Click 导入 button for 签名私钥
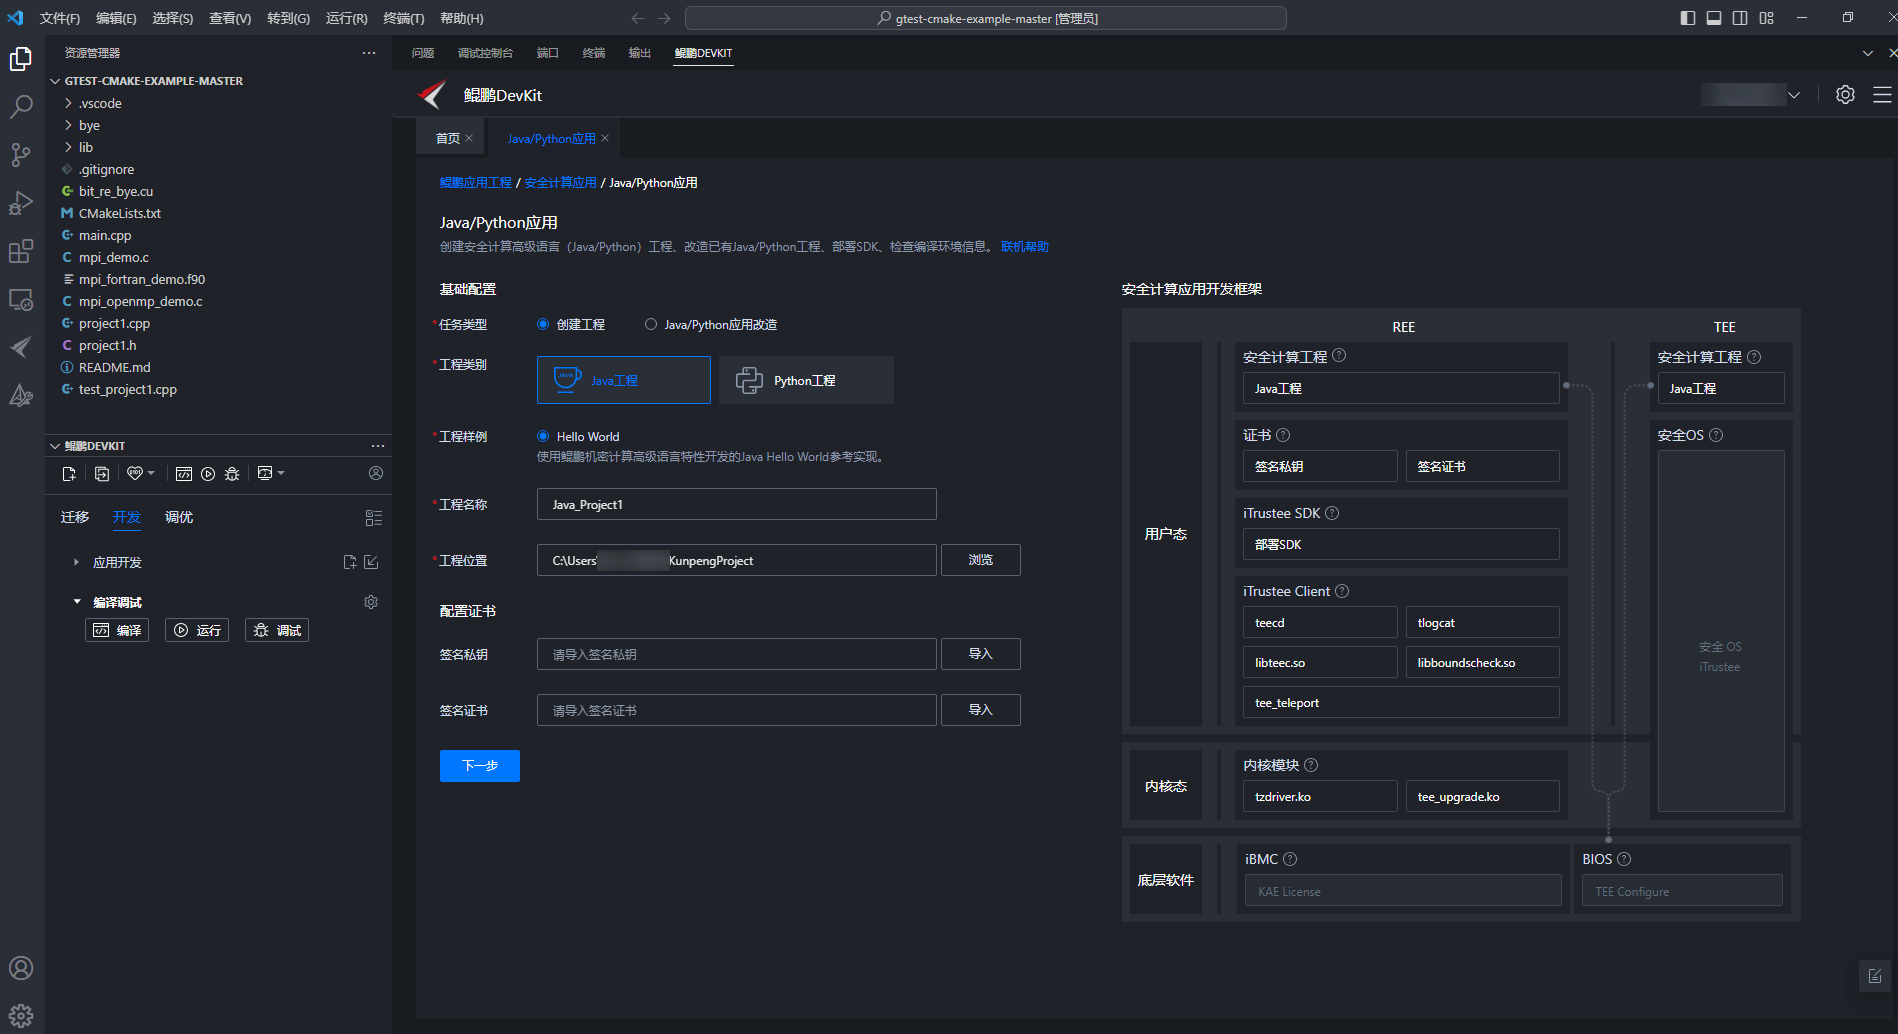Screen dimensions: 1898x1034 click(x=981, y=654)
